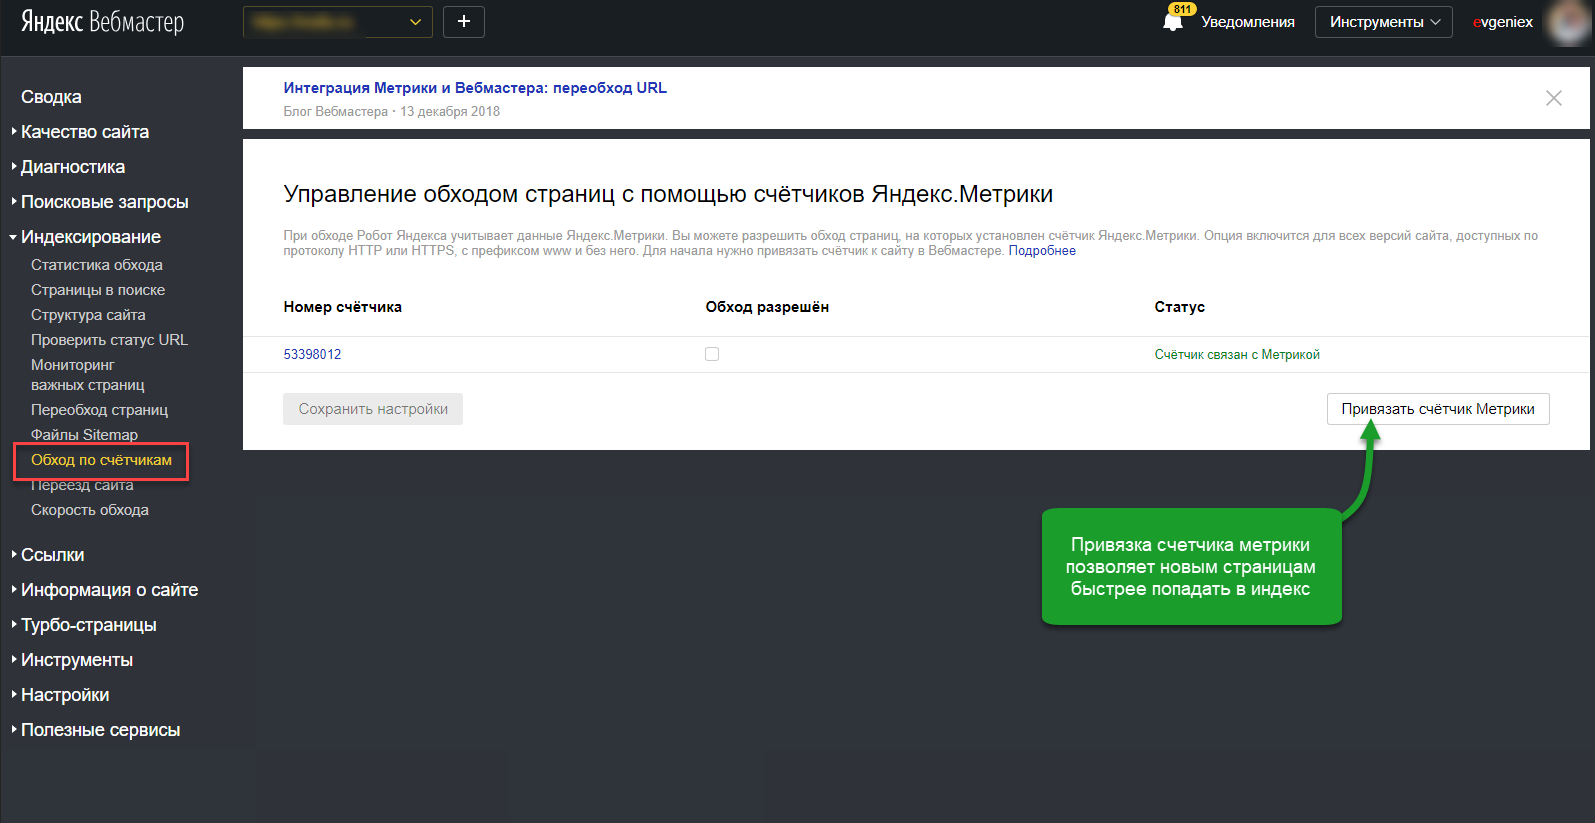Click Блог Вебмастера date caption
This screenshot has height=823, width=1595.
coord(391,112)
